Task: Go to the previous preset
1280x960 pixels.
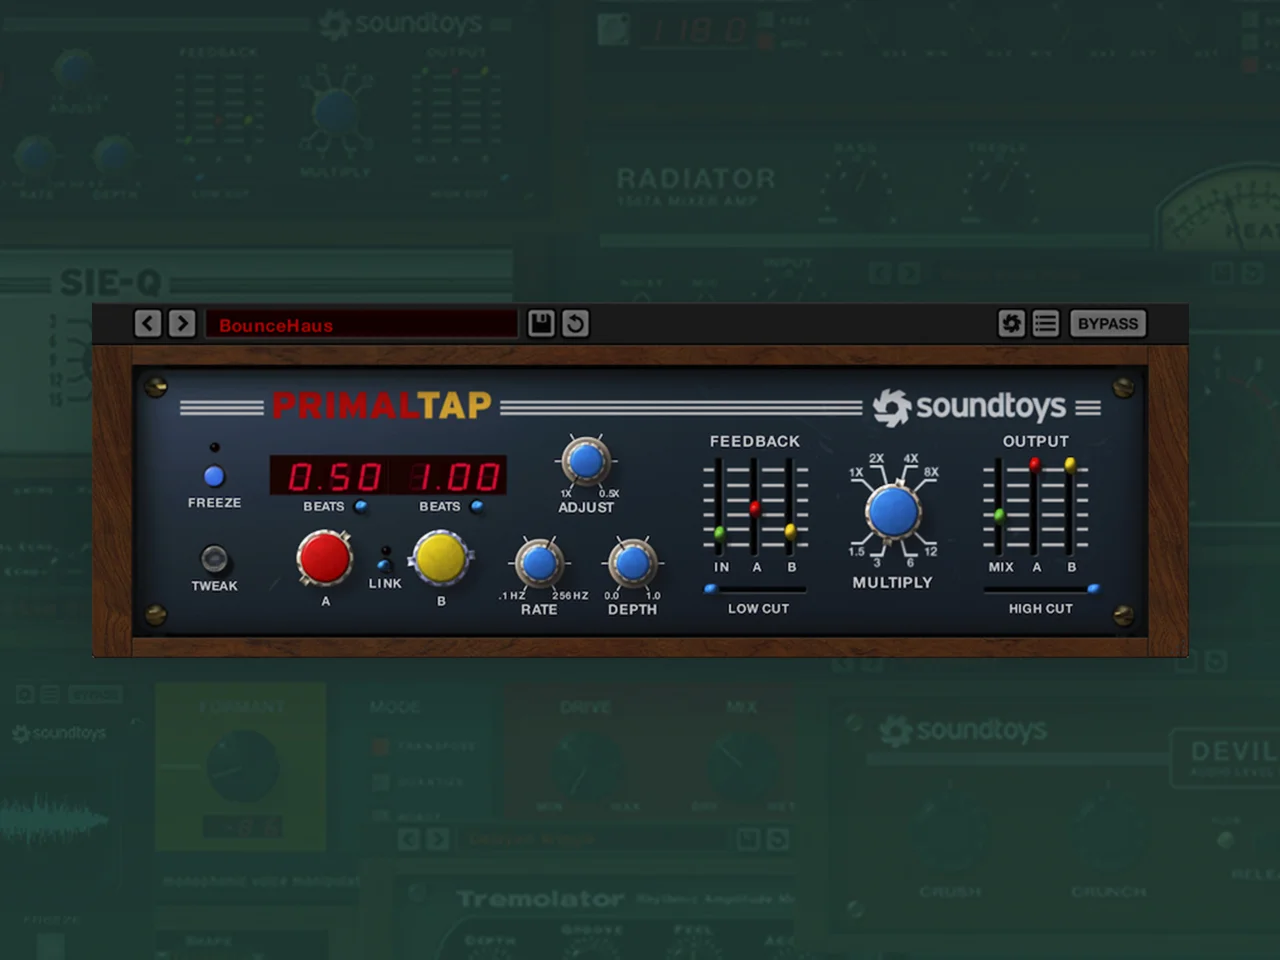Action: click(148, 323)
